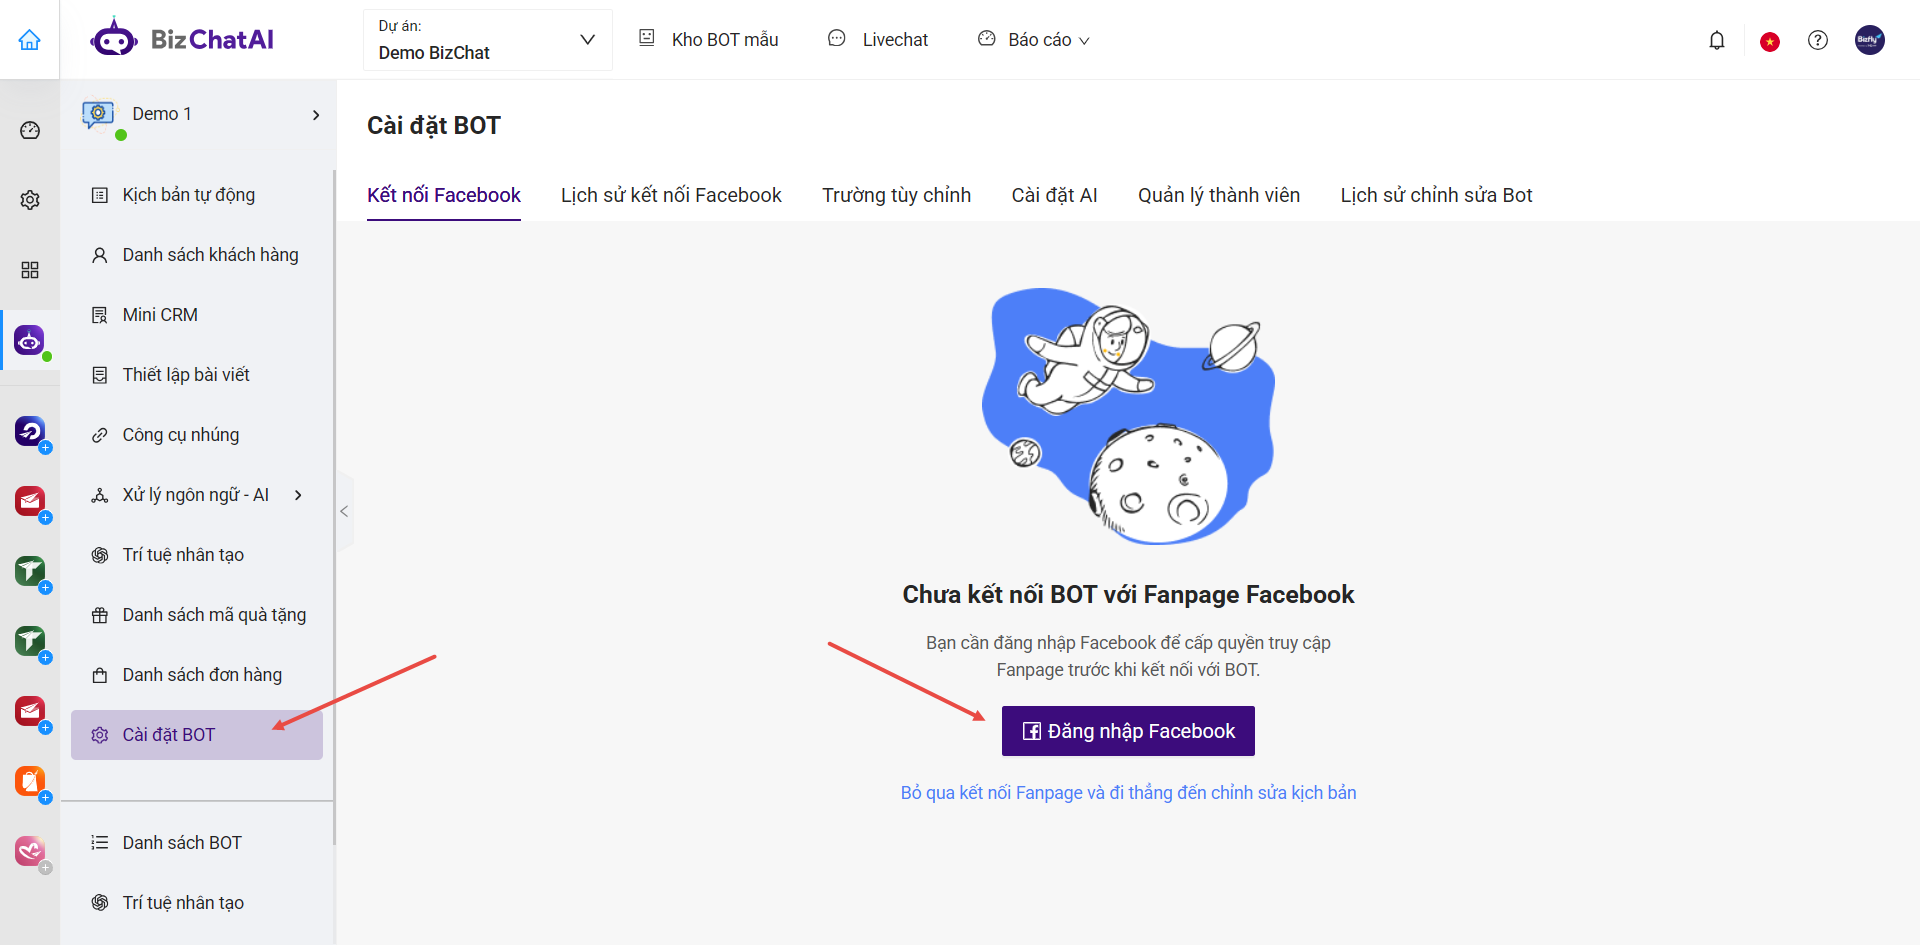Viewport: 1920px width, 945px height.
Task: Open the apps grid icon in the rail
Action: (x=30, y=270)
